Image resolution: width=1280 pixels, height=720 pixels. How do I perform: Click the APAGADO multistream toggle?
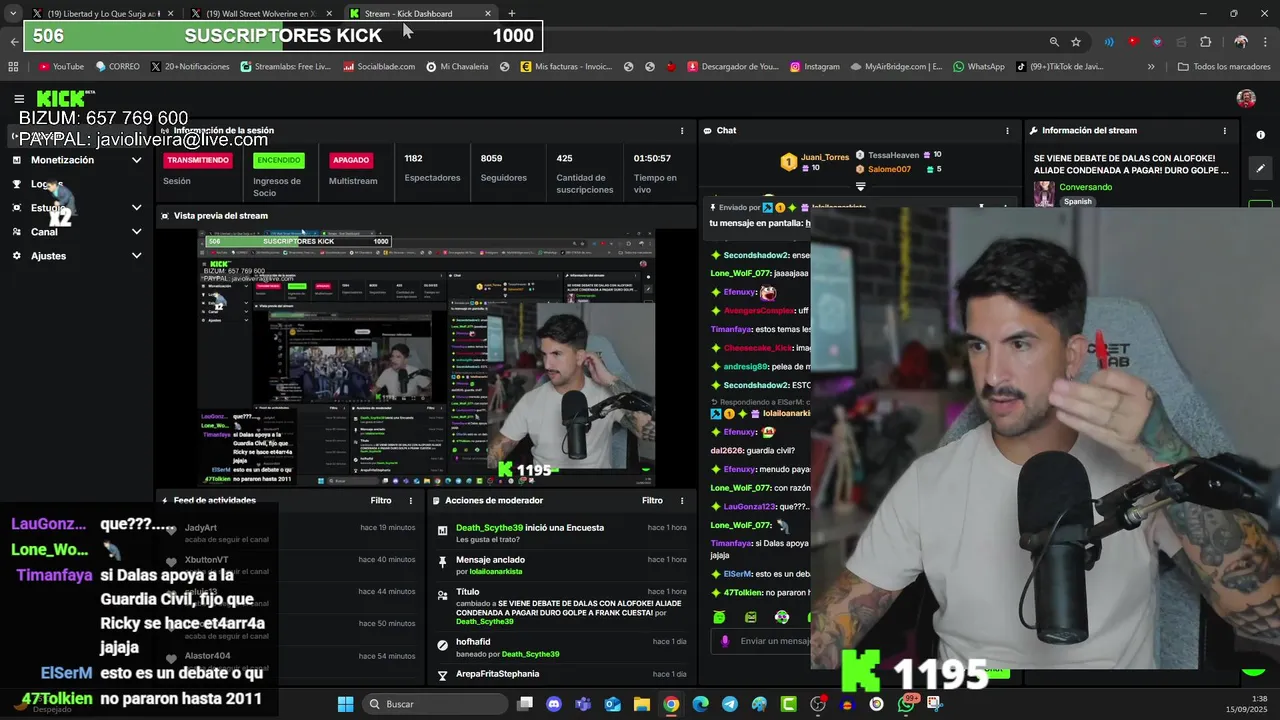[351, 160]
